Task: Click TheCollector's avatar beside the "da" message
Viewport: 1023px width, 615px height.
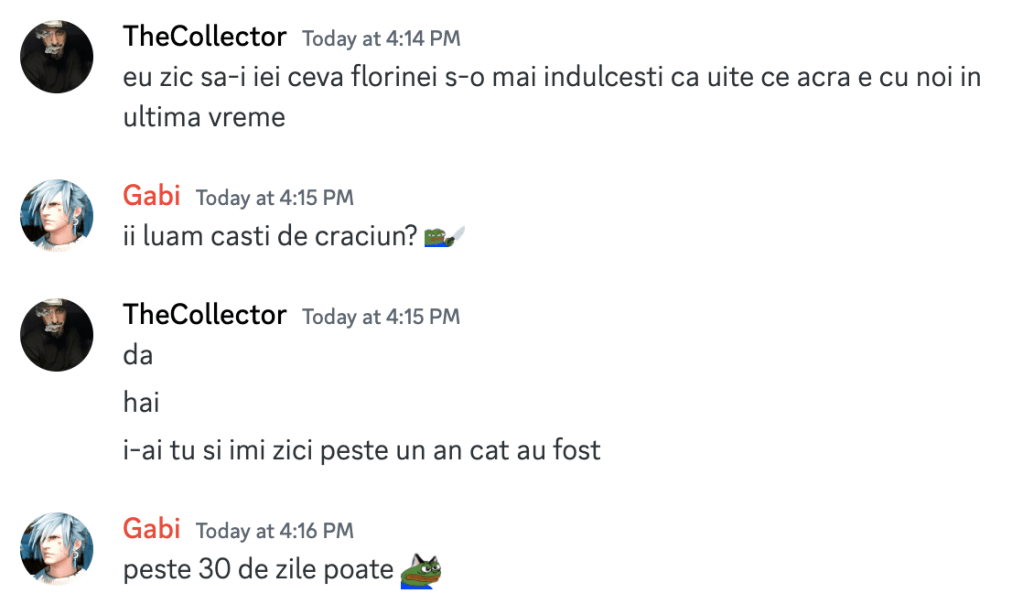Action: 57,335
